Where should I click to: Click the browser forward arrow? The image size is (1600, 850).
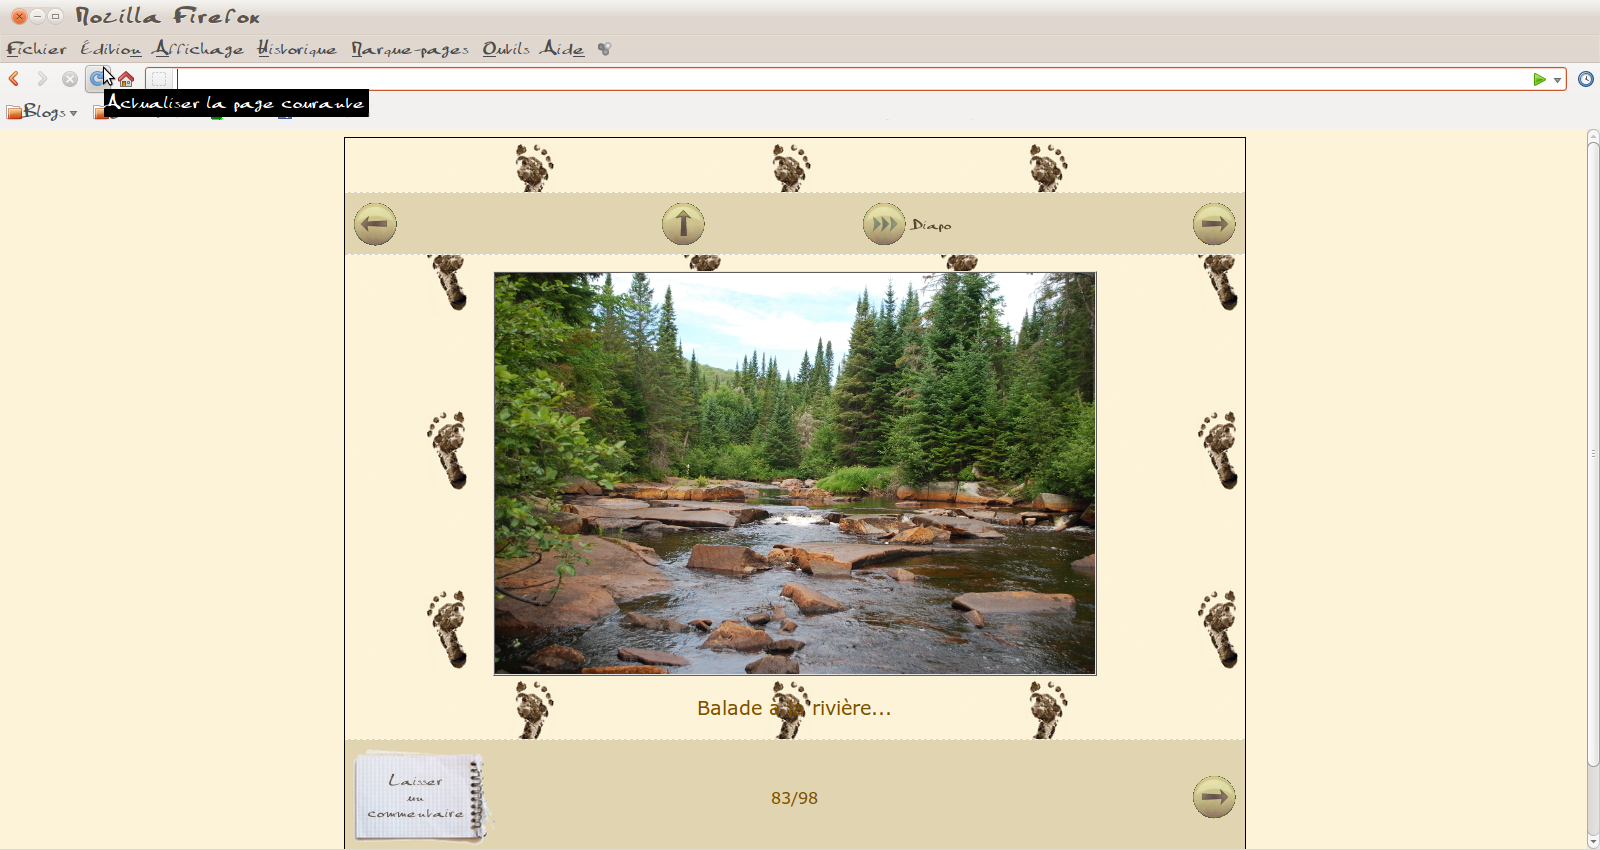tap(42, 79)
